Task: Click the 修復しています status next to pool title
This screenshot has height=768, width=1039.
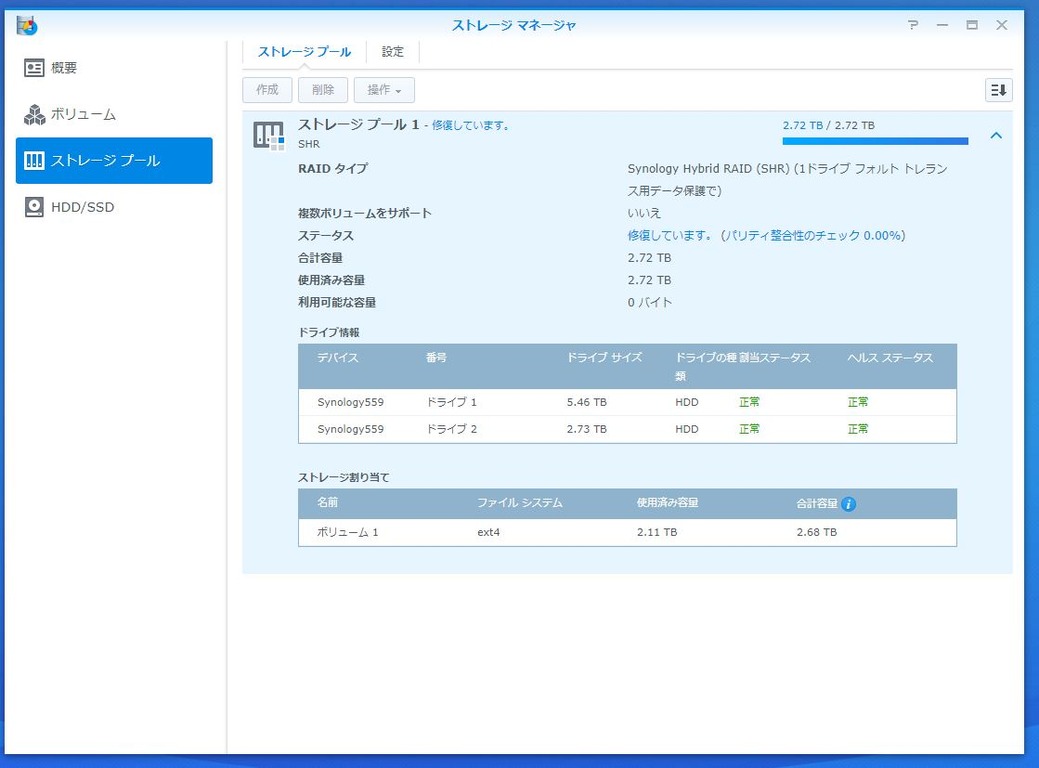Action: click(x=470, y=125)
